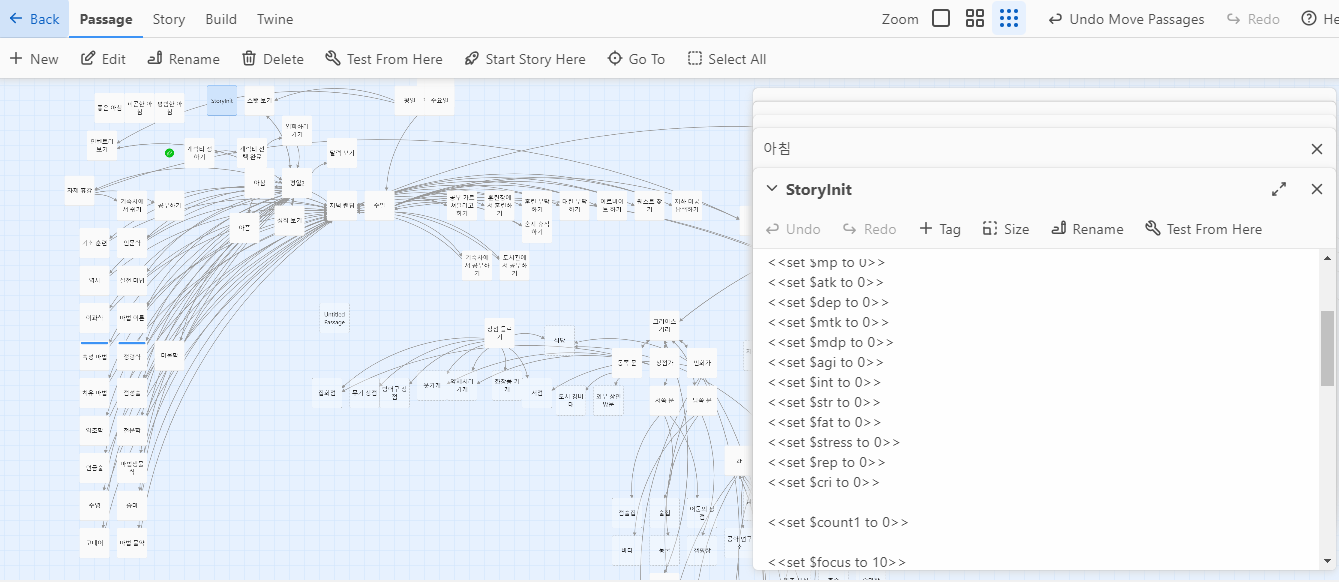The image size is (1339, 582).
Task: Click Rename in StoryInit dialog
Action: (x=1087, y=229)
